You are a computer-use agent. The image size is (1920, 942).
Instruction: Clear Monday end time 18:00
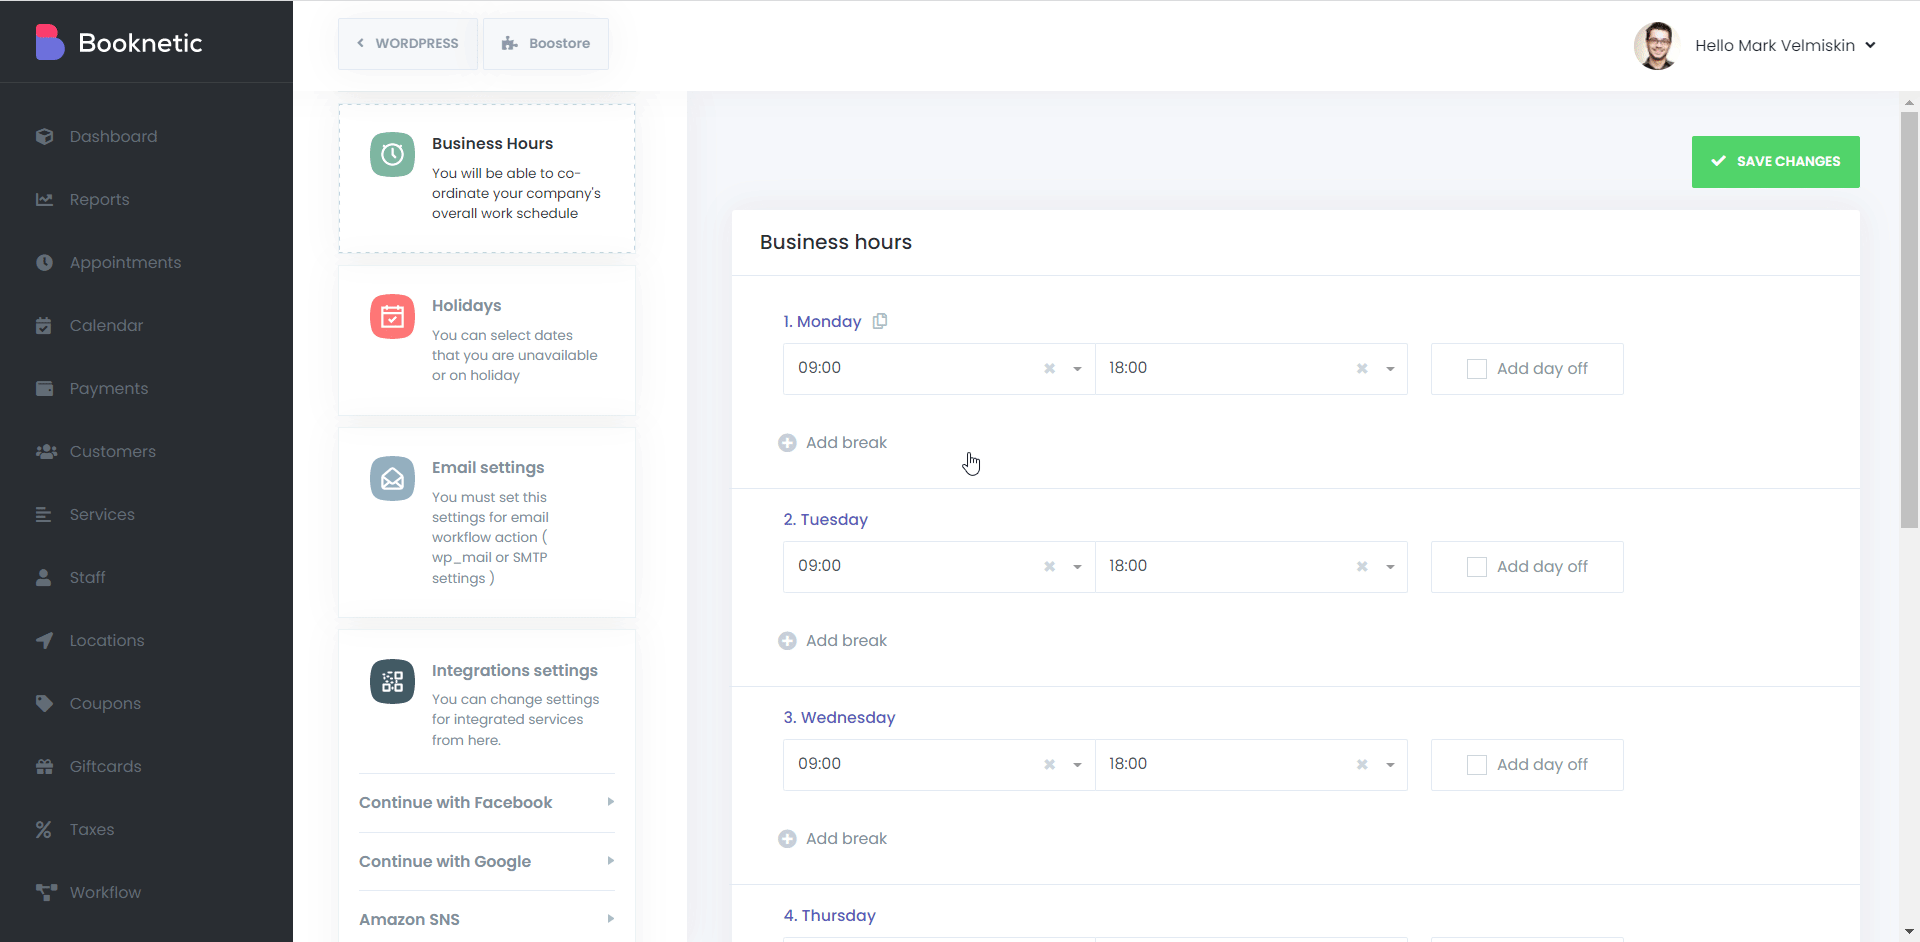coord(1361,368)
